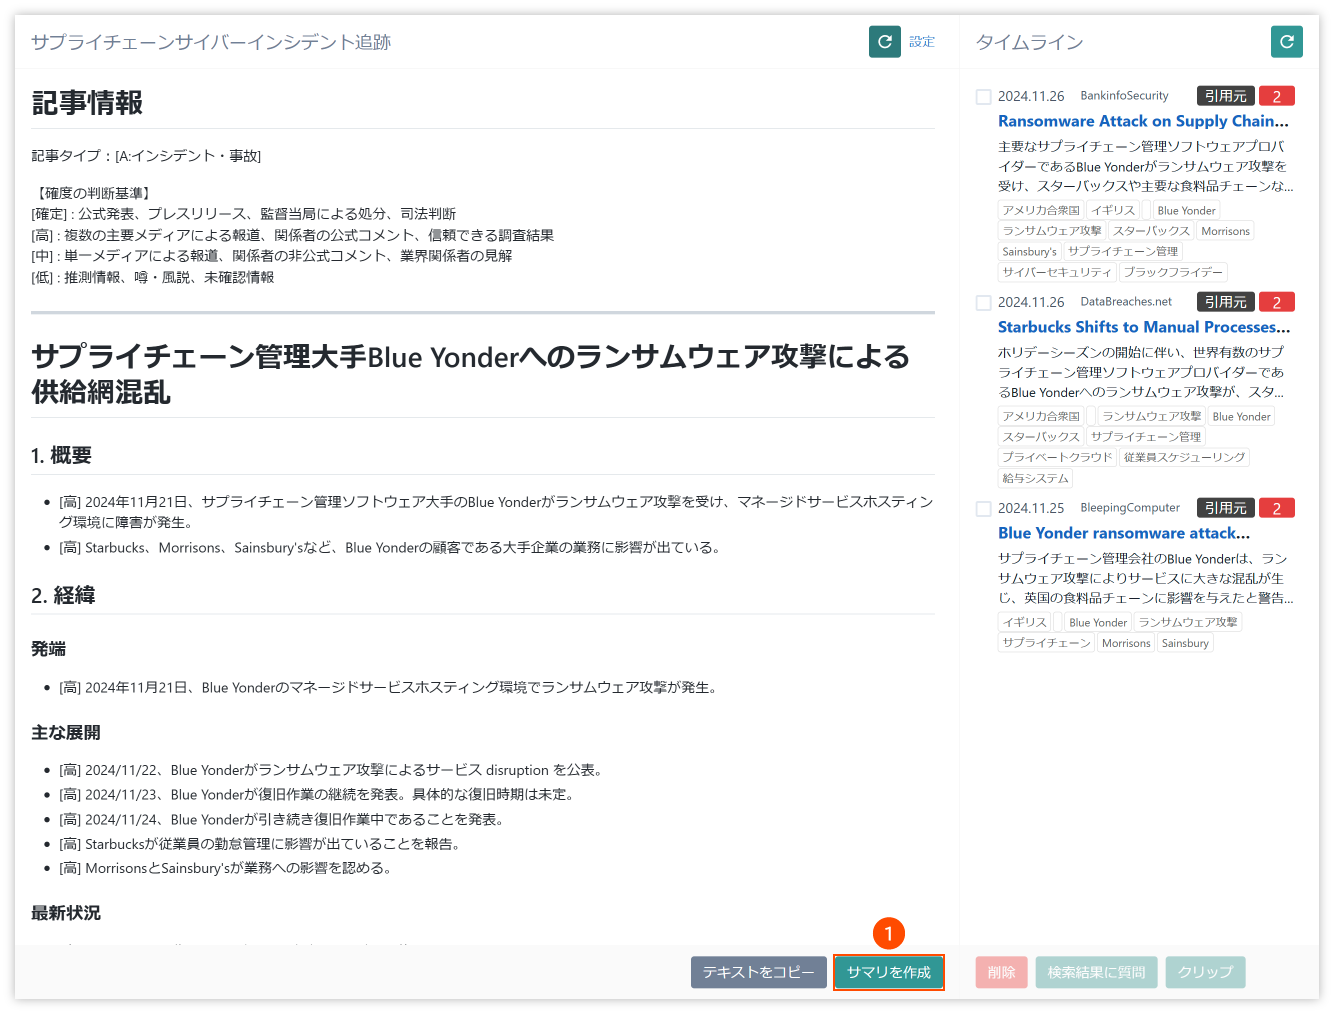The height and width of the screenshot is (1014, 1334).
Task: Select the Morrisons tag in third article
Action: point(1126,643)
